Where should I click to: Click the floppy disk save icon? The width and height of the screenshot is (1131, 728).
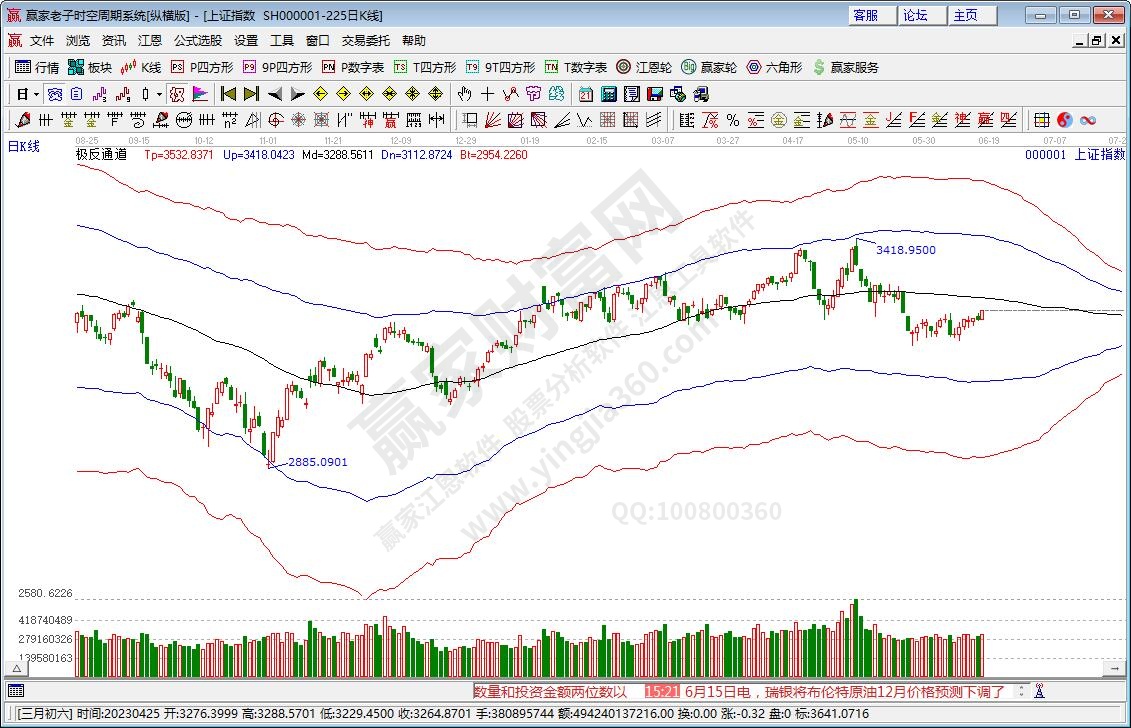[x=655, y=94]
